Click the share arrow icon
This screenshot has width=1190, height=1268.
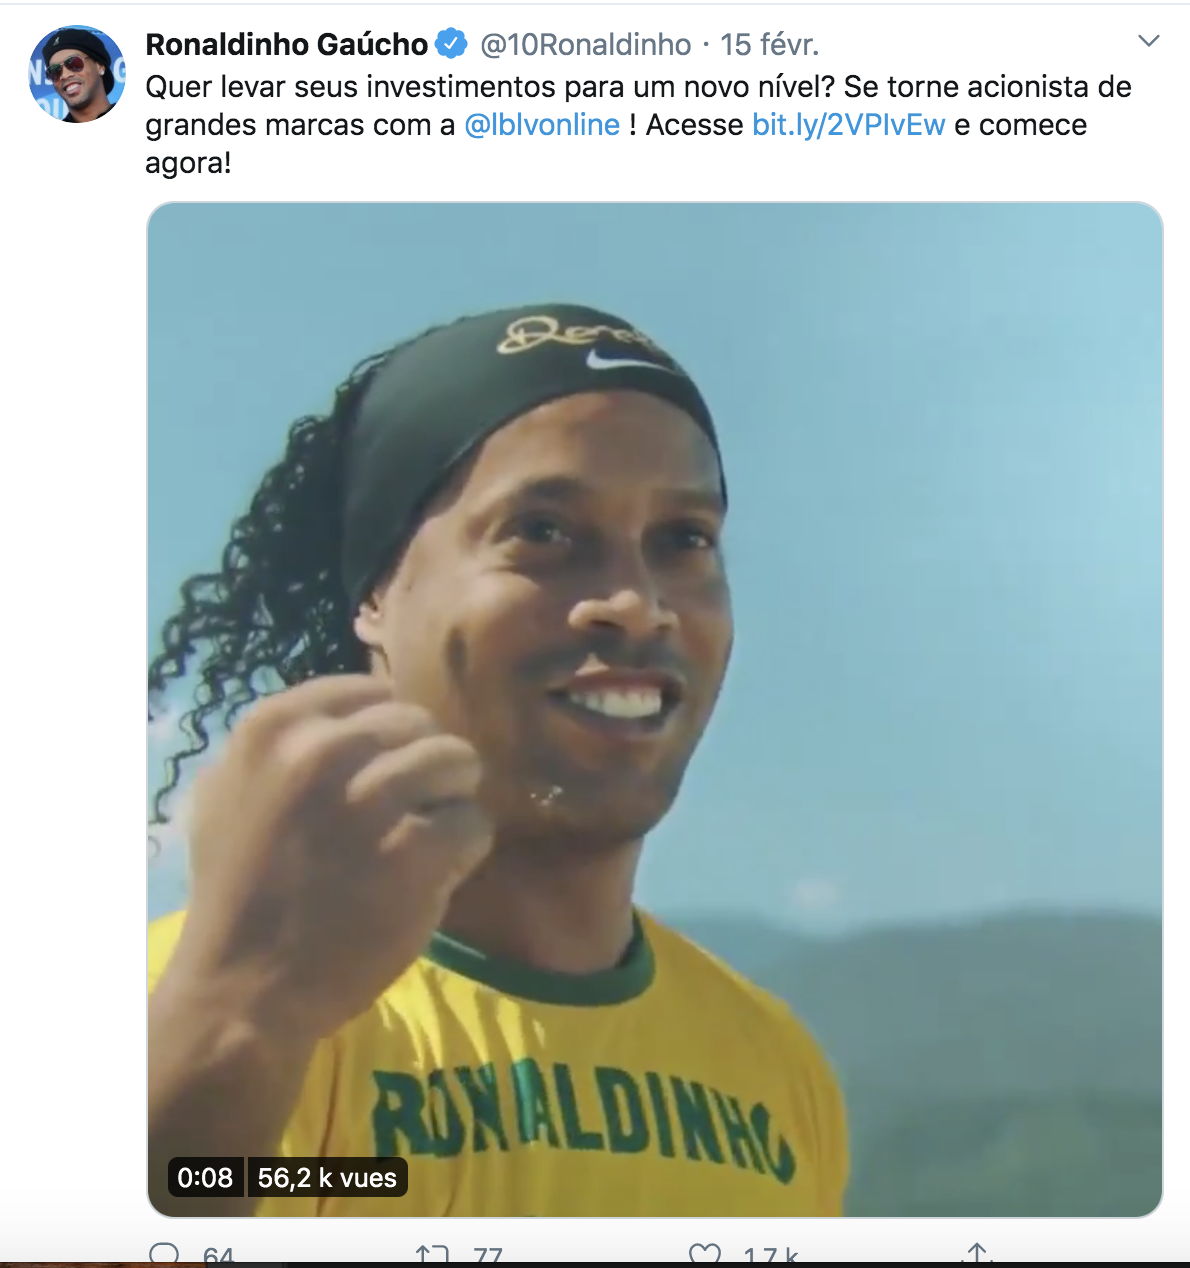click(x=977, y=1253)
